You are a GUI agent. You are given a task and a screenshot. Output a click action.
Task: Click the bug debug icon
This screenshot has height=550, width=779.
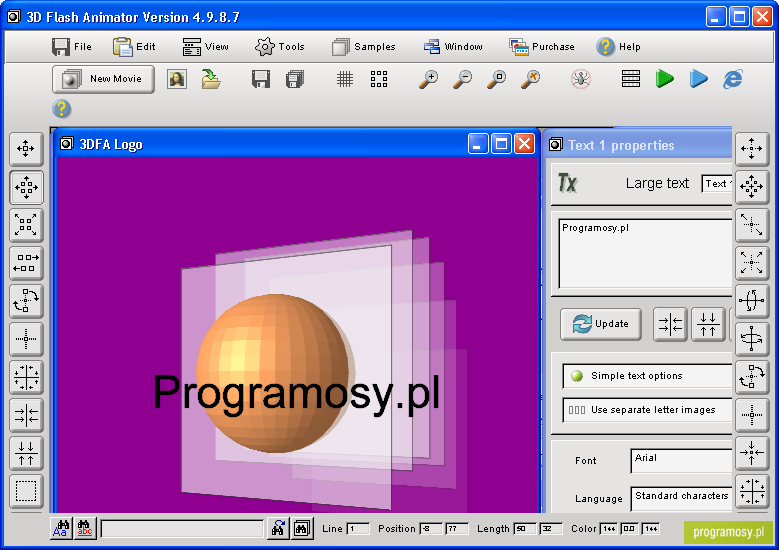581,79
